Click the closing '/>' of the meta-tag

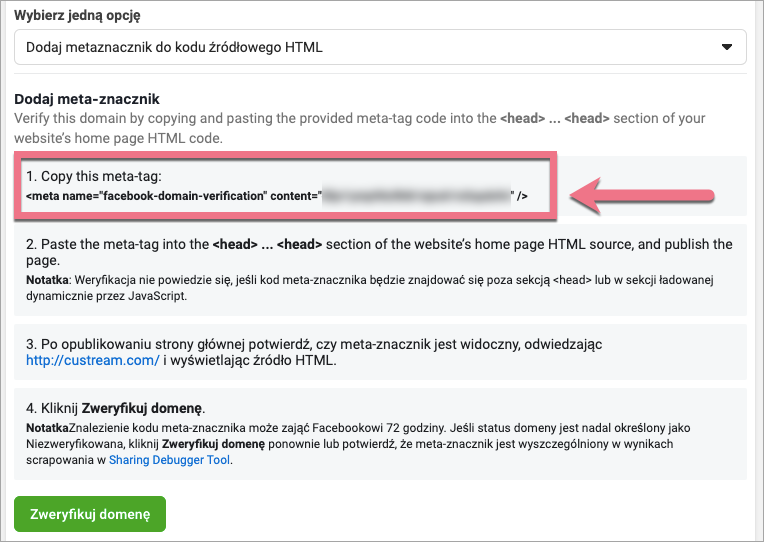521,196
